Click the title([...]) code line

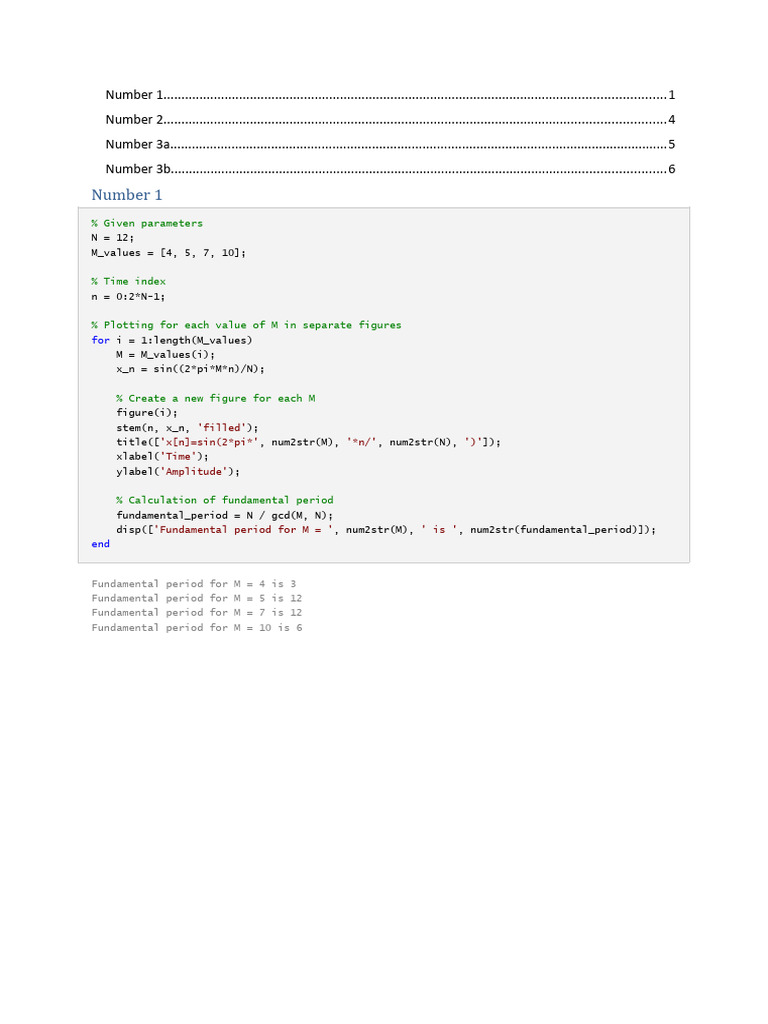[x=308, y=442]
